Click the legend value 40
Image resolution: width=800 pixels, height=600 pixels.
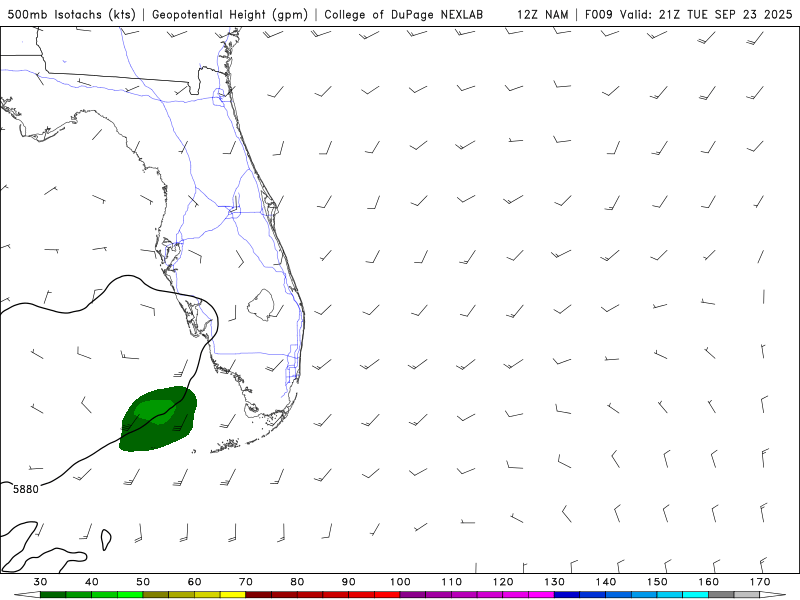(92, 582)
